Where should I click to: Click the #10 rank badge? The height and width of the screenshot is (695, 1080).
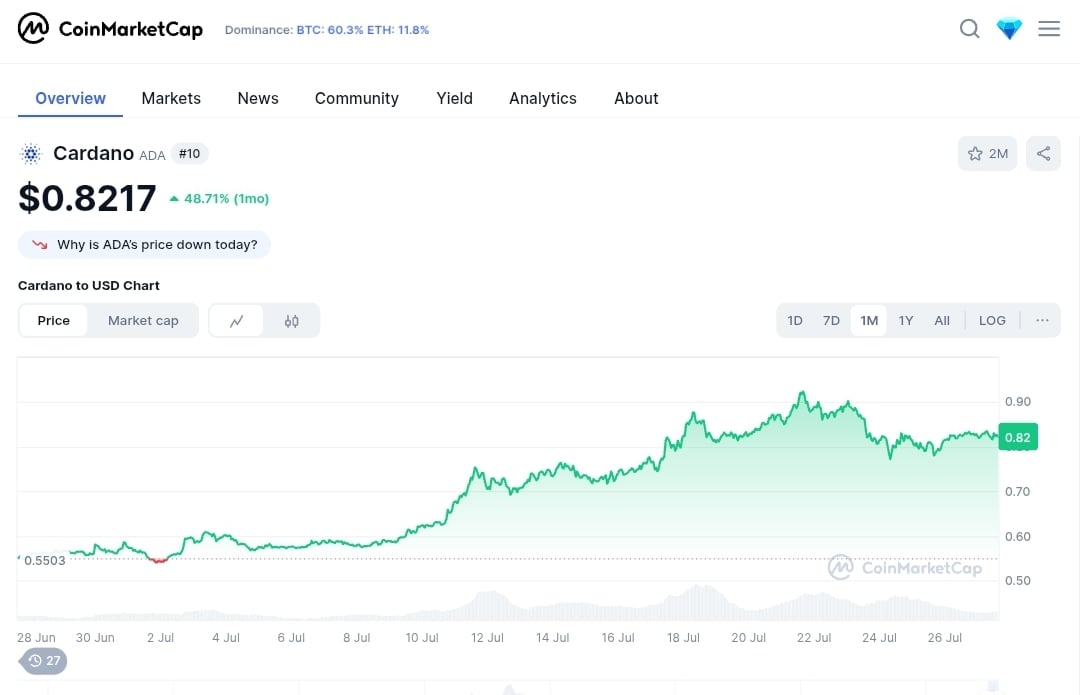pyautogui.click(x=189, y=154)
